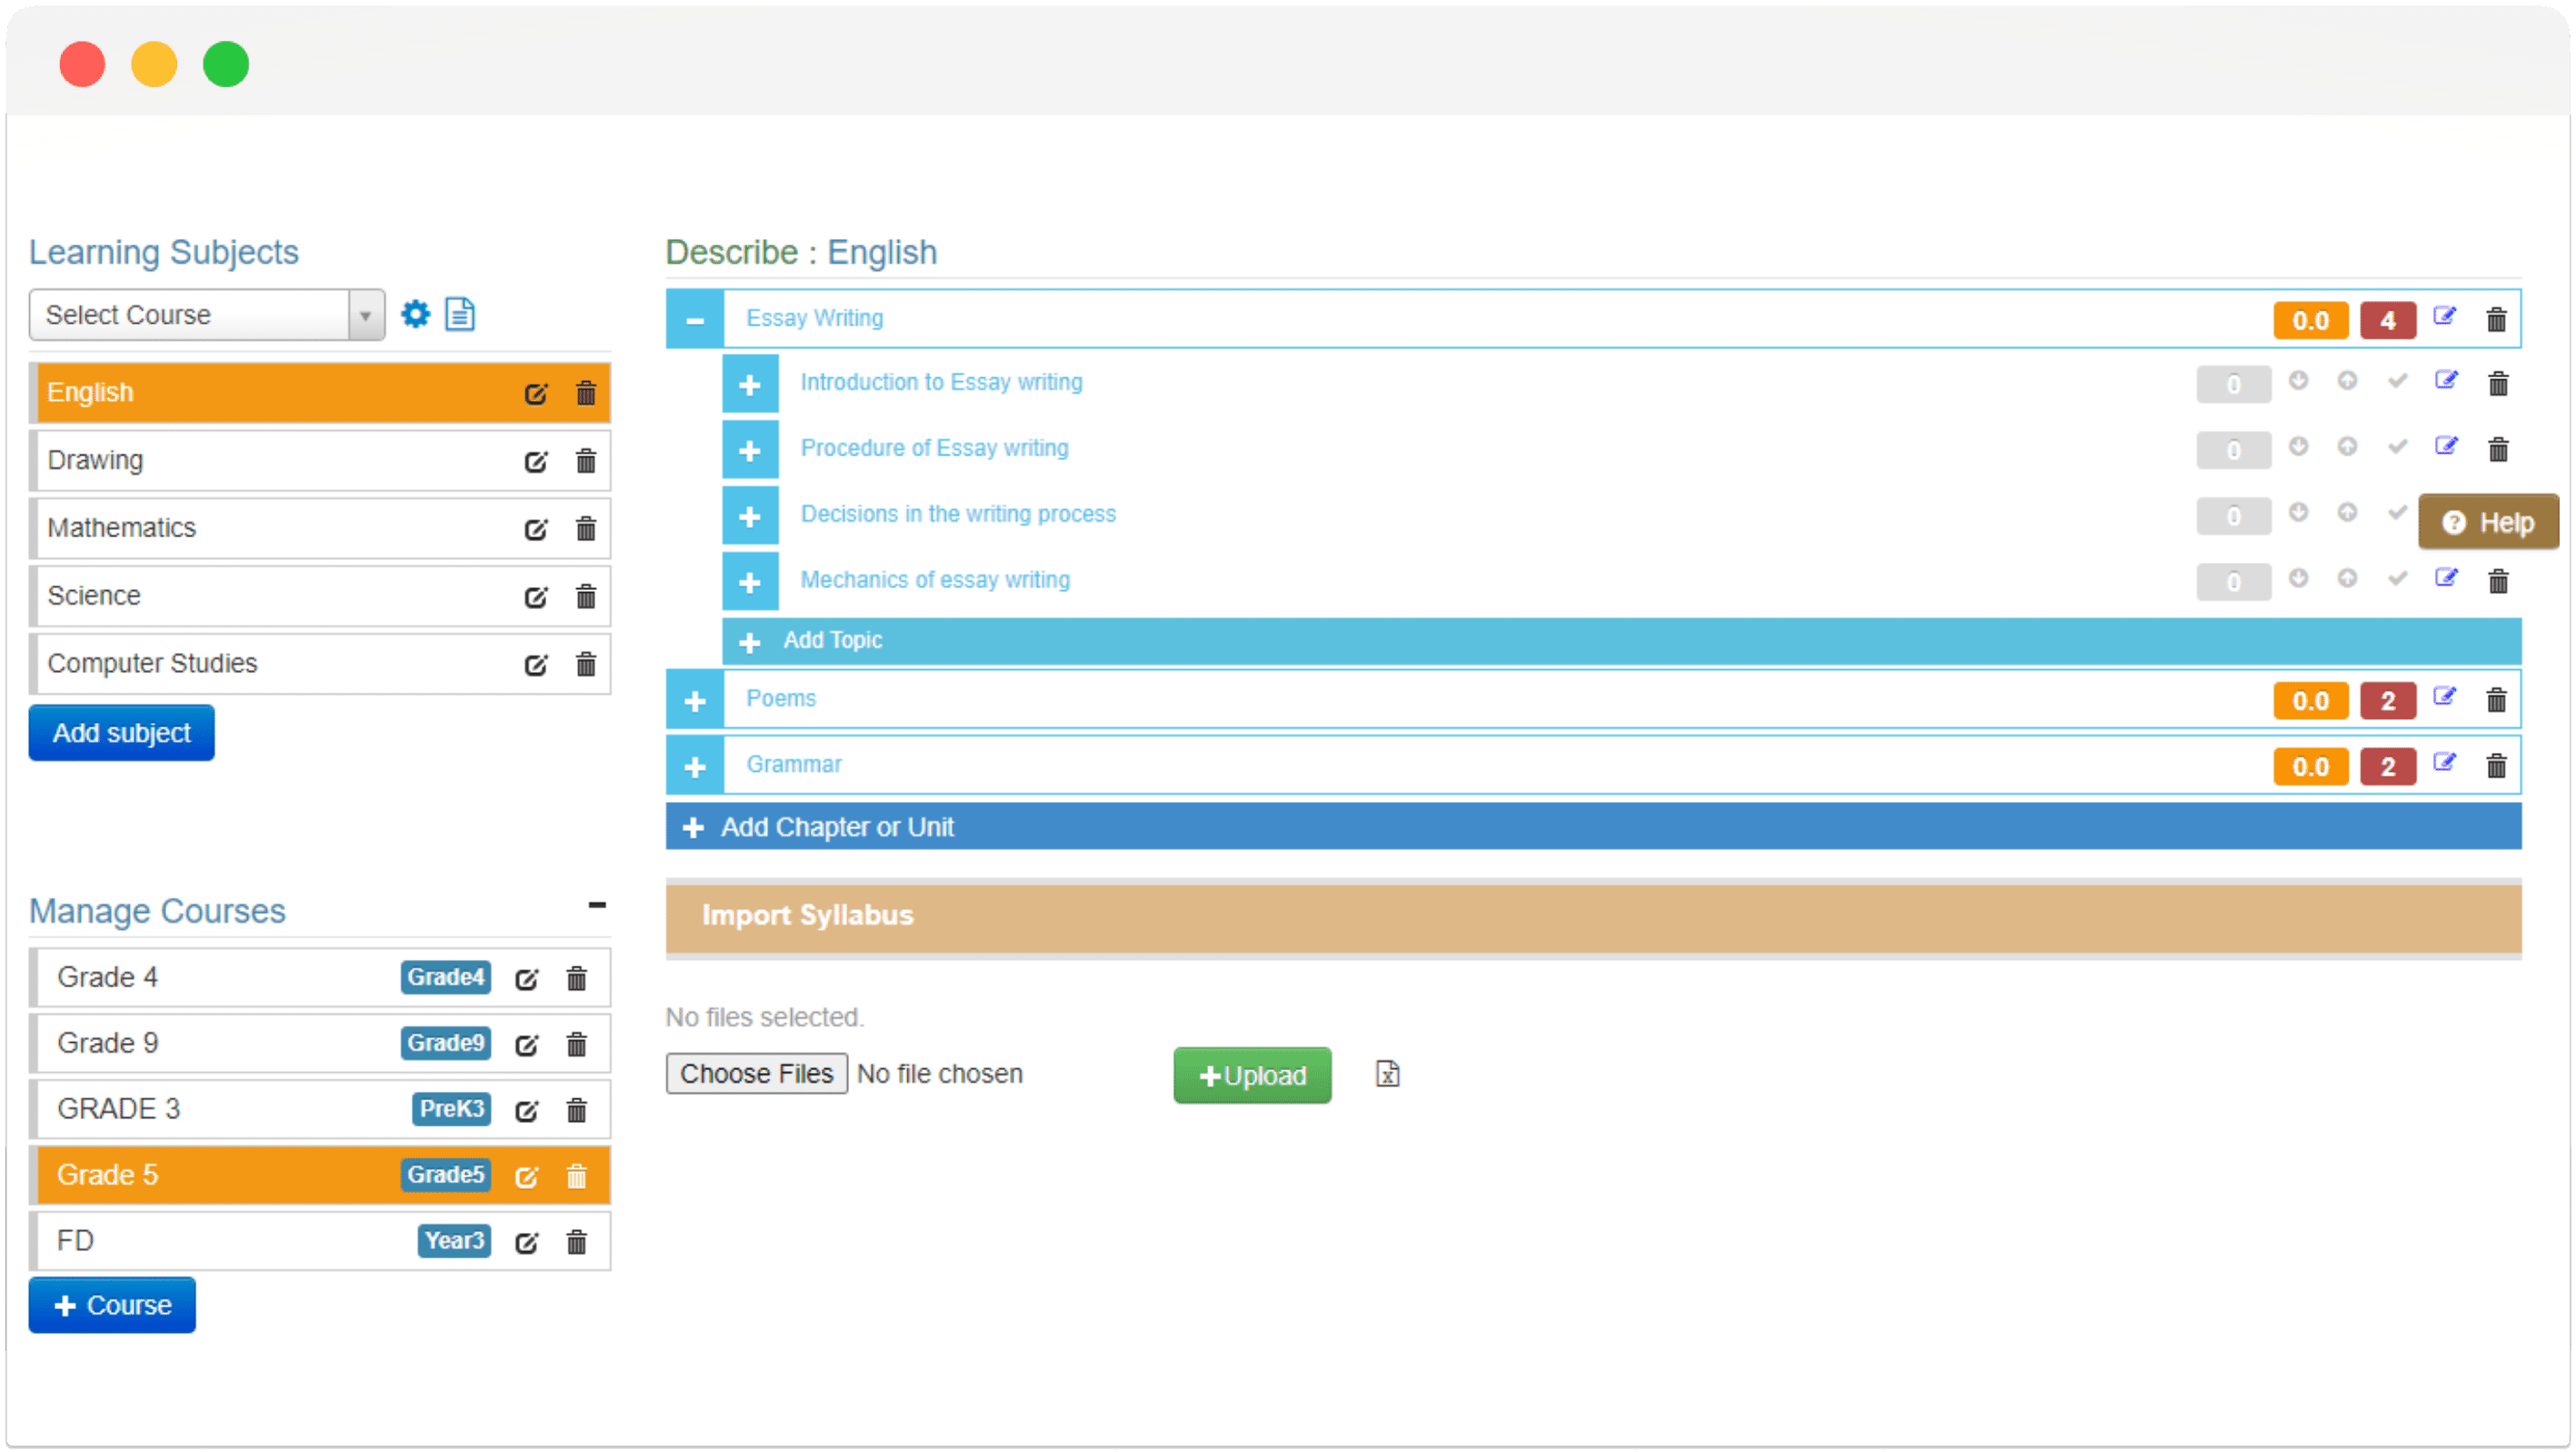Click Add Topic under Essay Writing
The width and height of the screenshot is (2576, 1452).
(x=1622, y=641)
